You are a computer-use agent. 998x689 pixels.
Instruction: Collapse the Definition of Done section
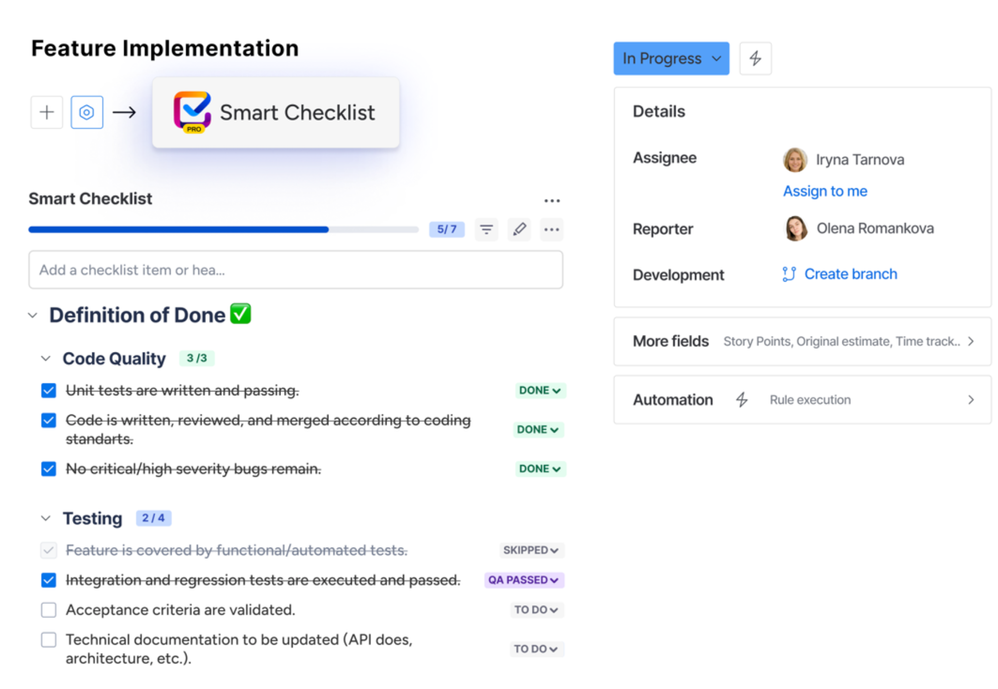pos(33,315)
